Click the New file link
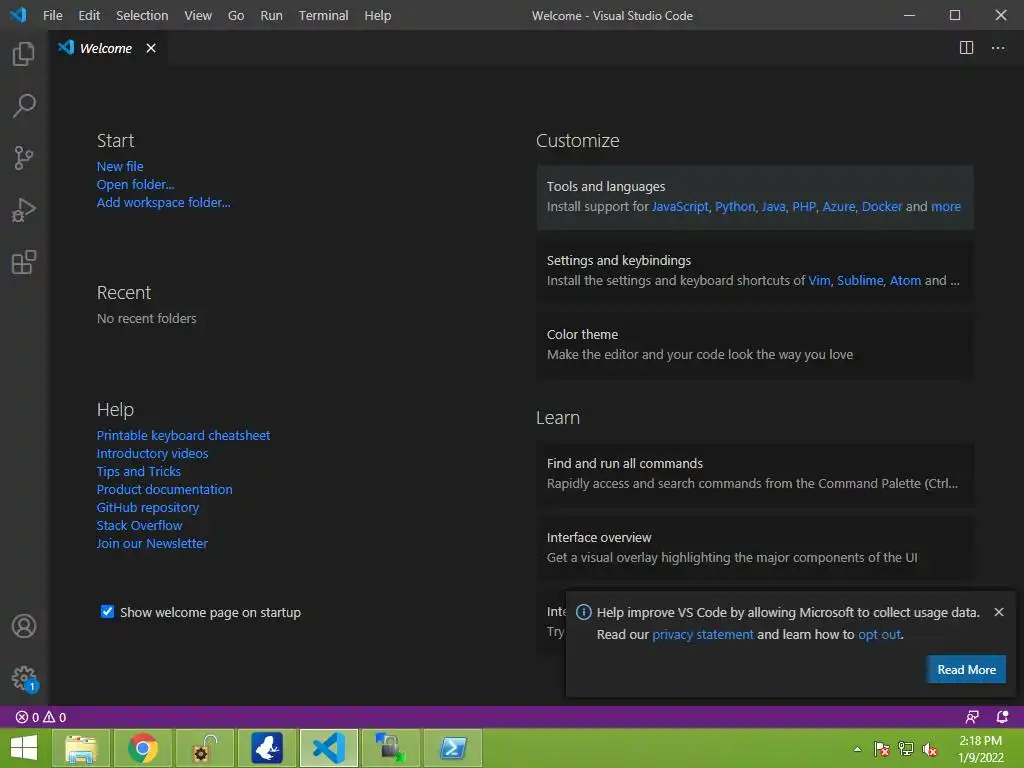1024x768 pixels. (x=120, y=167)
